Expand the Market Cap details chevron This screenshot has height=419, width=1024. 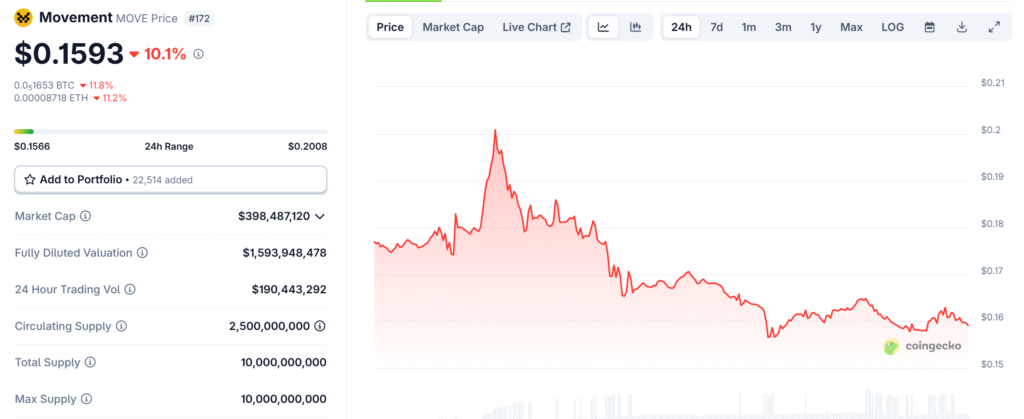coord(320,216)
